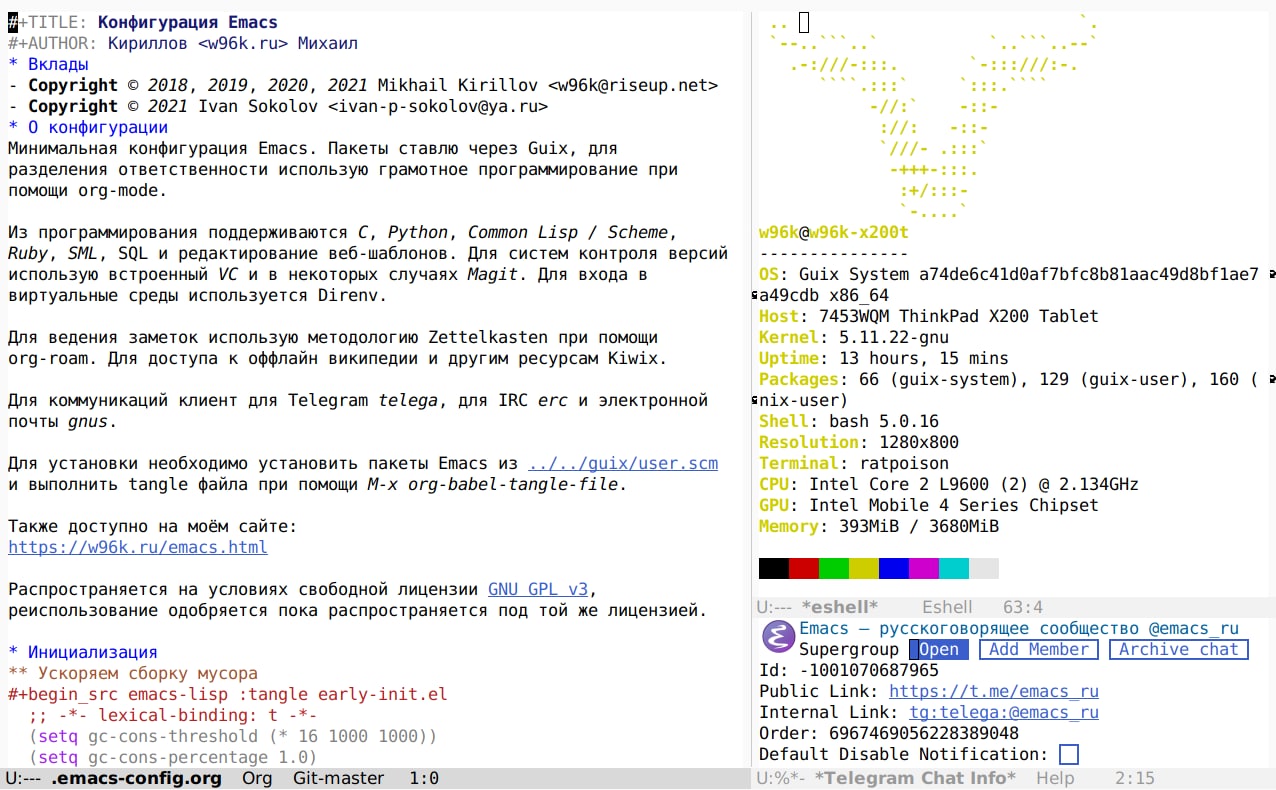The height and width of the screenshot is (790, 1276).
Task: Click the w96k@w96k-x200t hostname text
Action: tap(834, 232)
